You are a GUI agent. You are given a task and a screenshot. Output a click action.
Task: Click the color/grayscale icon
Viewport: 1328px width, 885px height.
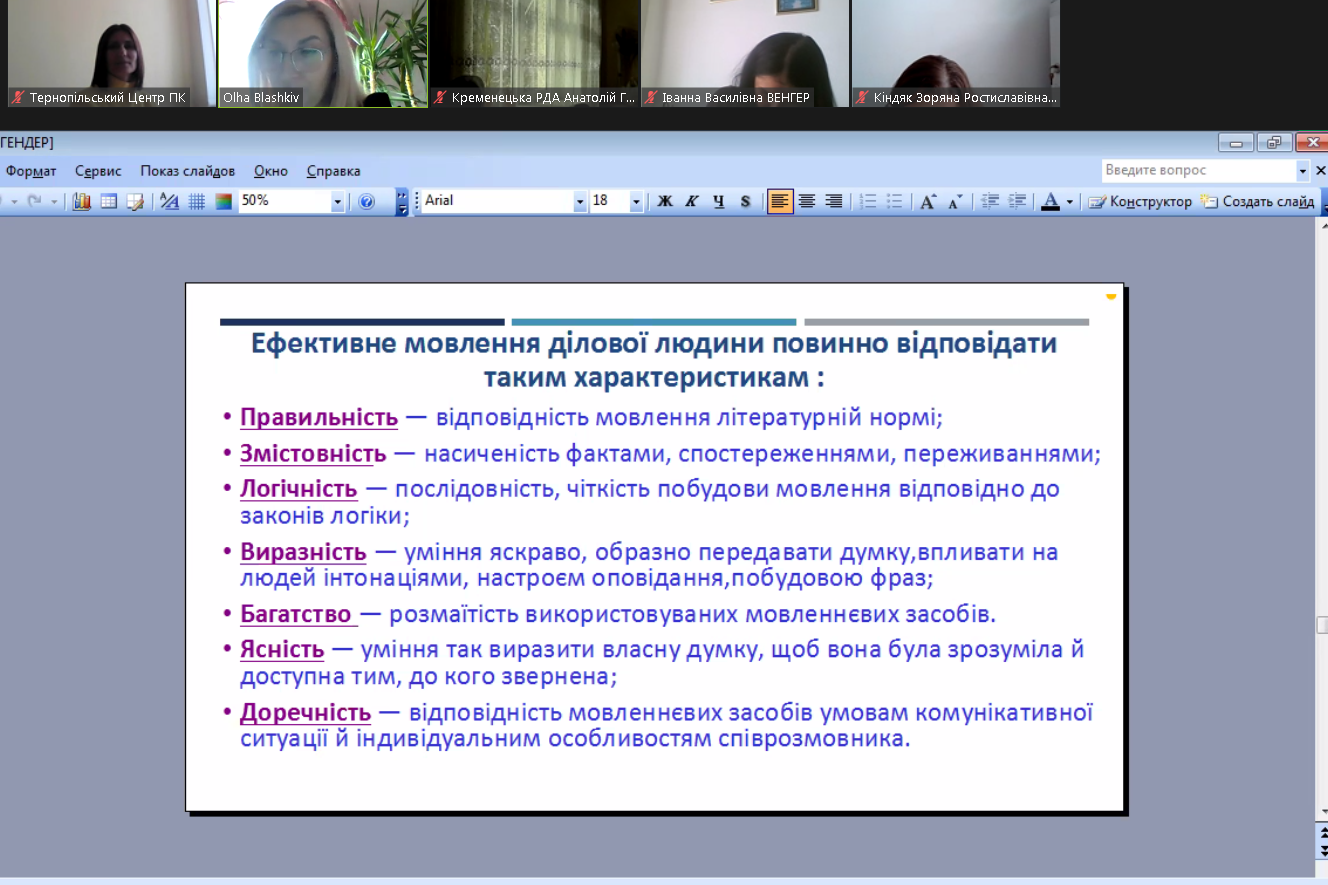[223, 201]
